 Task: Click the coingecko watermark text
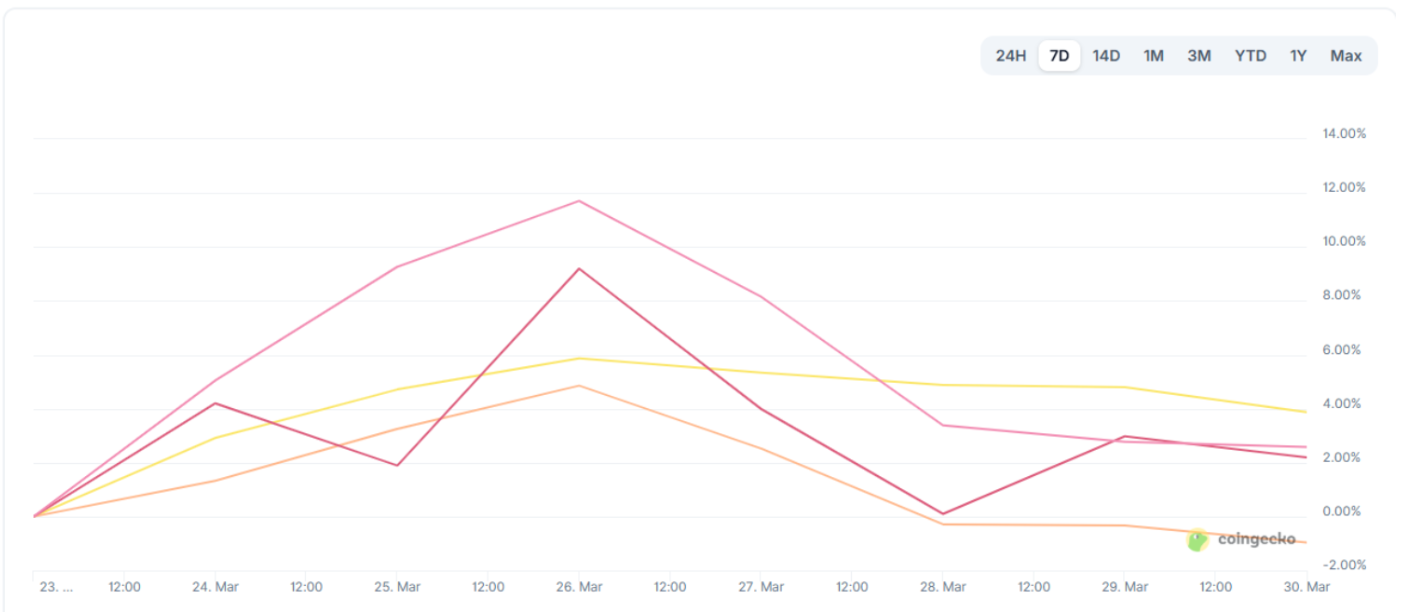[x=1256, y=540]
